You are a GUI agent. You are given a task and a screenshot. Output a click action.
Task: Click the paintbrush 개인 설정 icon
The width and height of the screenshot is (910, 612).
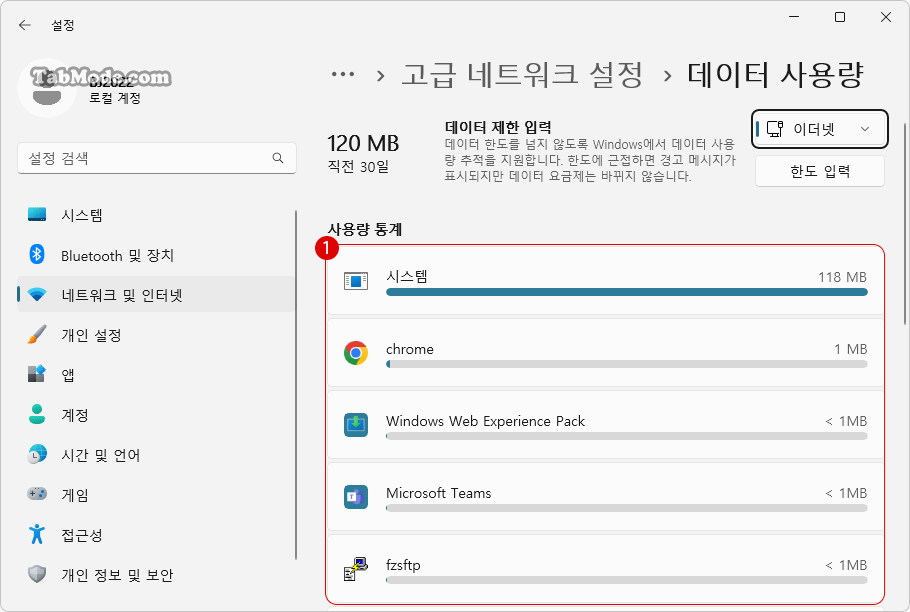click(37, 335)
